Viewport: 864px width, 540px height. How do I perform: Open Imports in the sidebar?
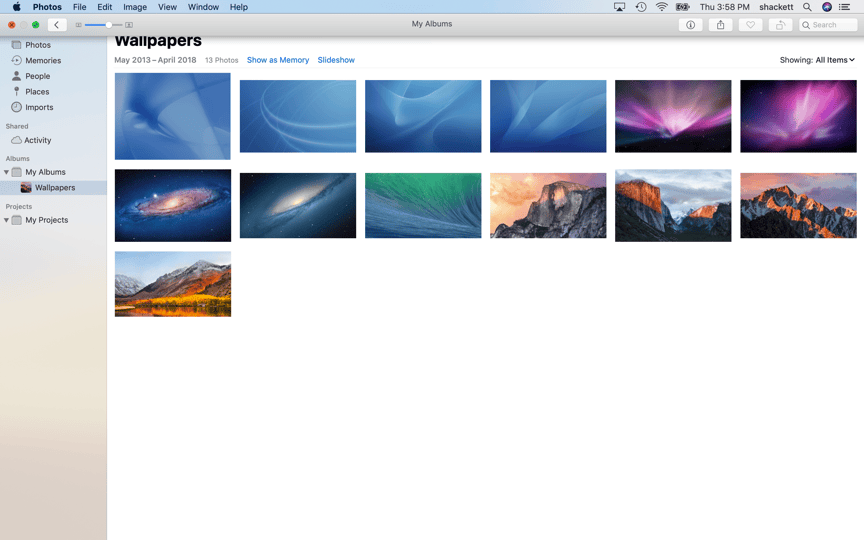39,107
